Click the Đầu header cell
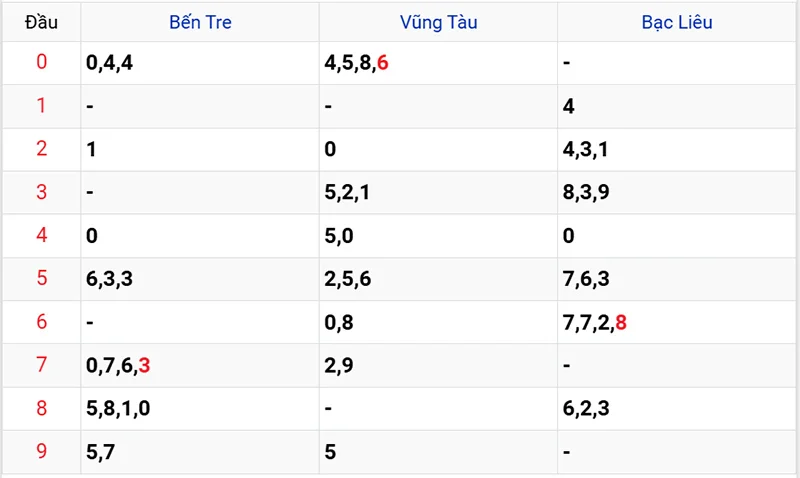Viewport: 800px width, 478px height. coord(41,22)
